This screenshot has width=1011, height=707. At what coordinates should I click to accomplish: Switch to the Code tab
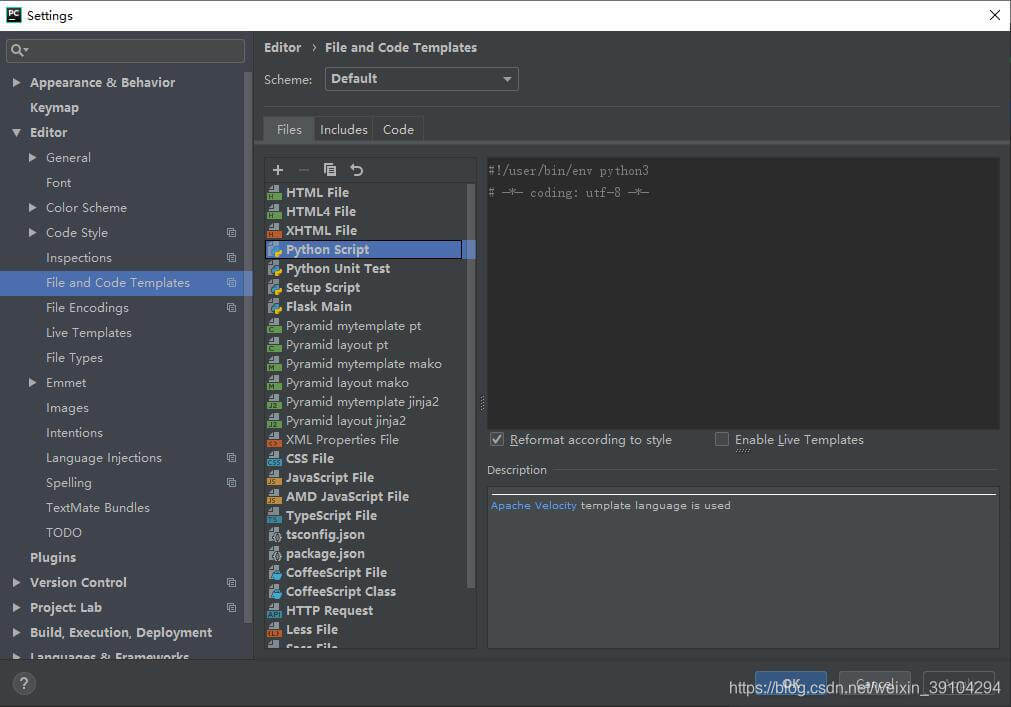click(x=398, y=130)
